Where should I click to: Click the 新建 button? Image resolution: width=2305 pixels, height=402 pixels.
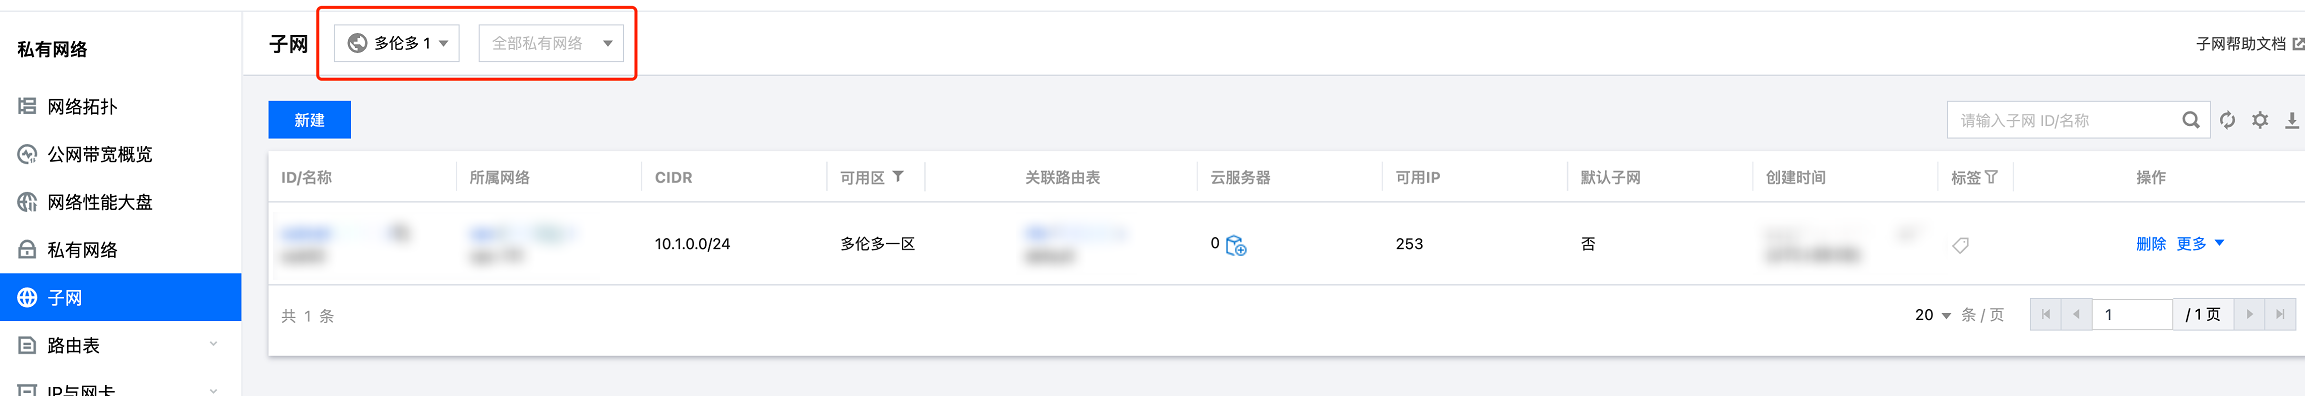pyautogui.click(x=309, y=120)
